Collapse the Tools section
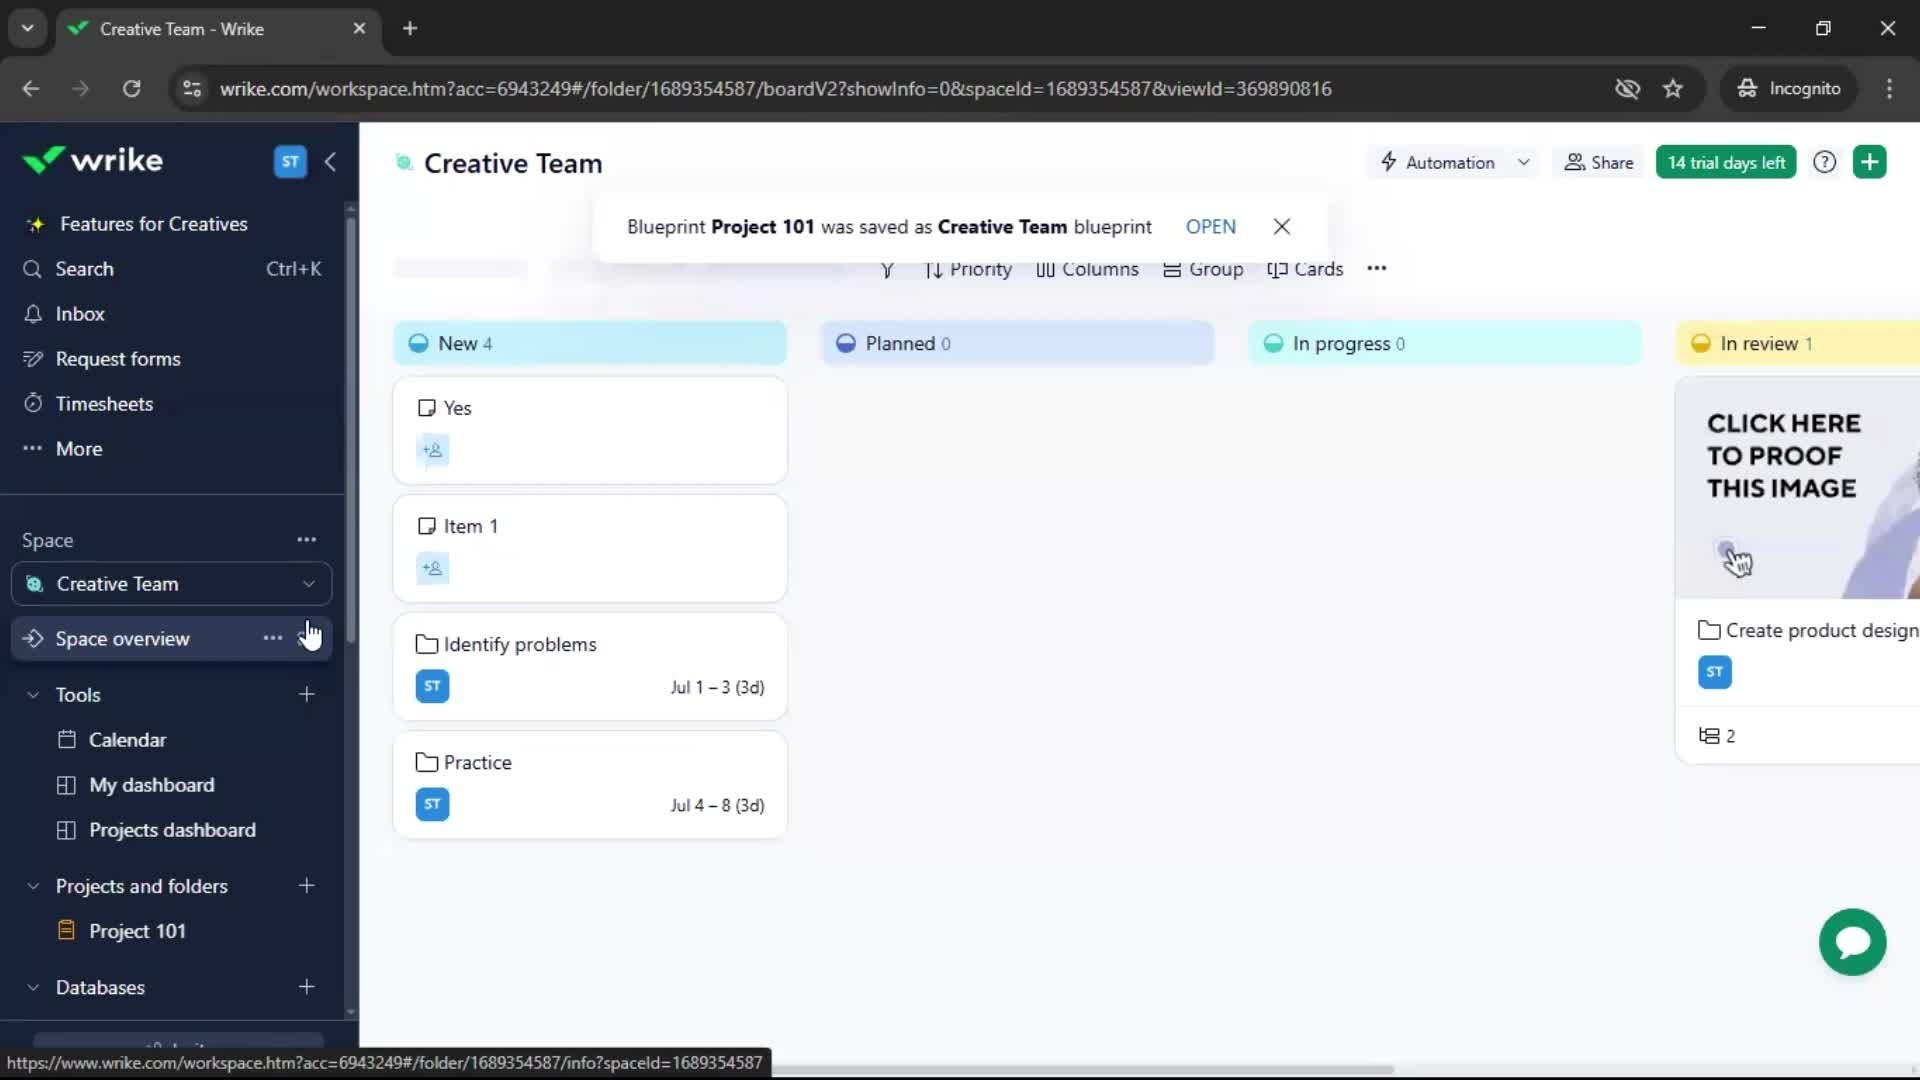This screenshot has width=1920, height=1080. pyautogui.click(x=33, y=695)
